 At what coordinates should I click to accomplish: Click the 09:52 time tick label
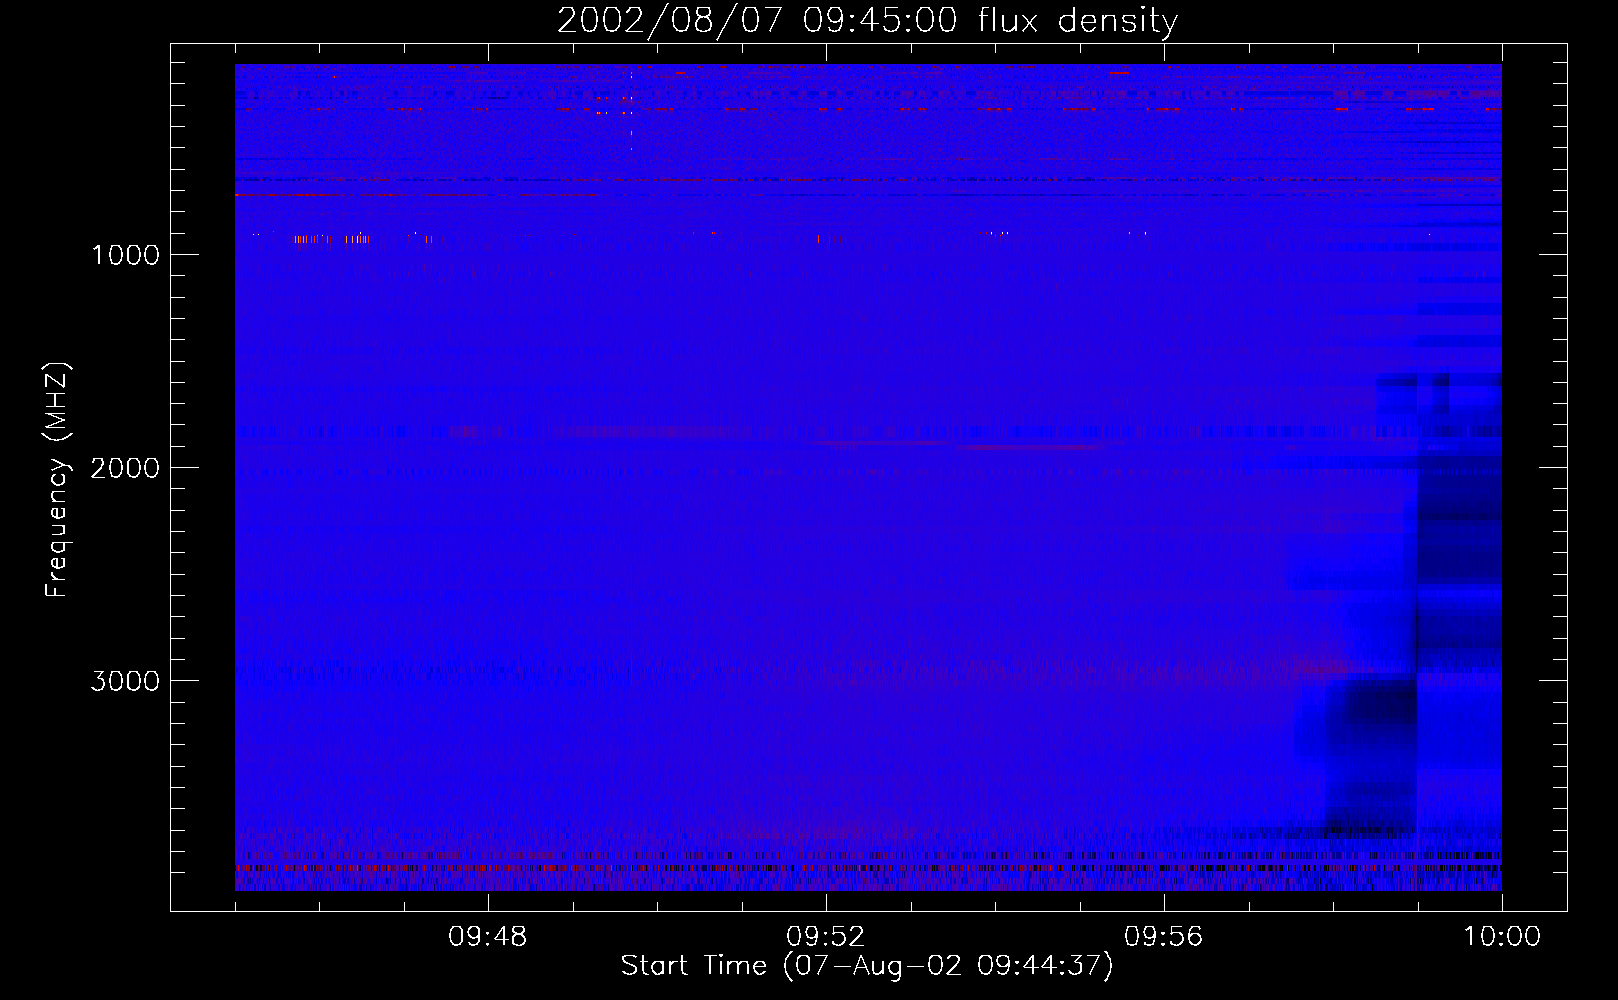point(826,937)
